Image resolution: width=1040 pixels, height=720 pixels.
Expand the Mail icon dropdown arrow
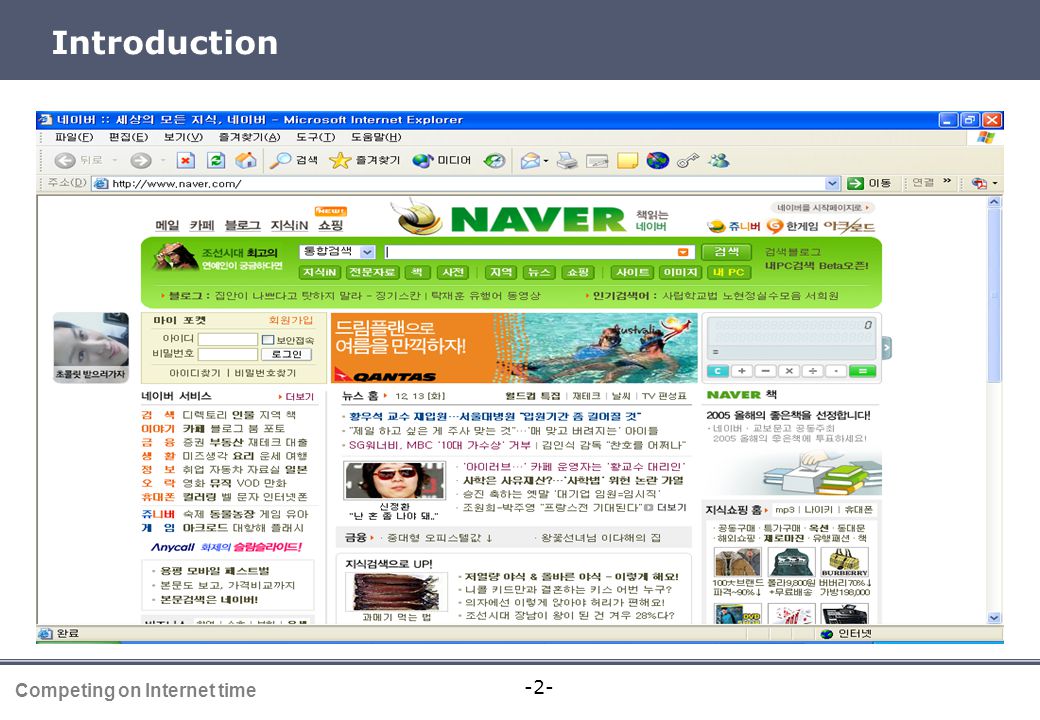coord(546,161)
